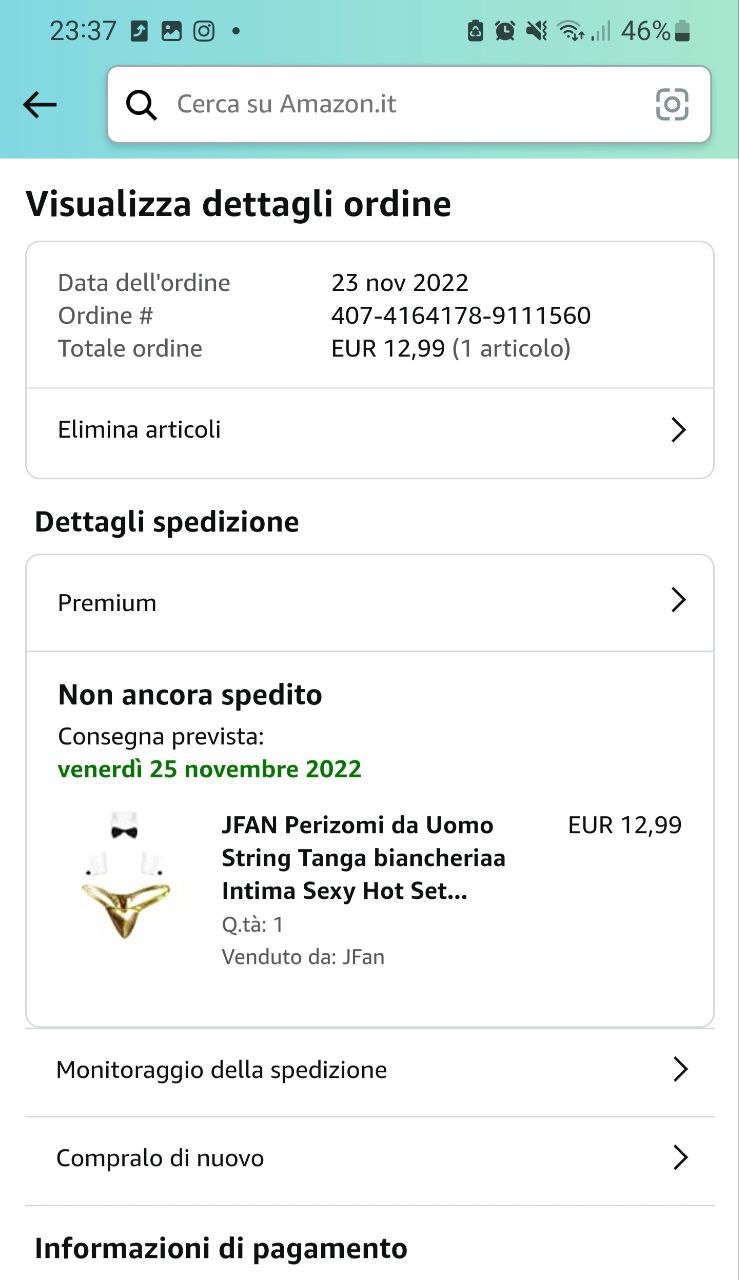This screenshot has height=1280, width=739.
Task: Tap the alarm clock status icon
Action: [505, 31]
